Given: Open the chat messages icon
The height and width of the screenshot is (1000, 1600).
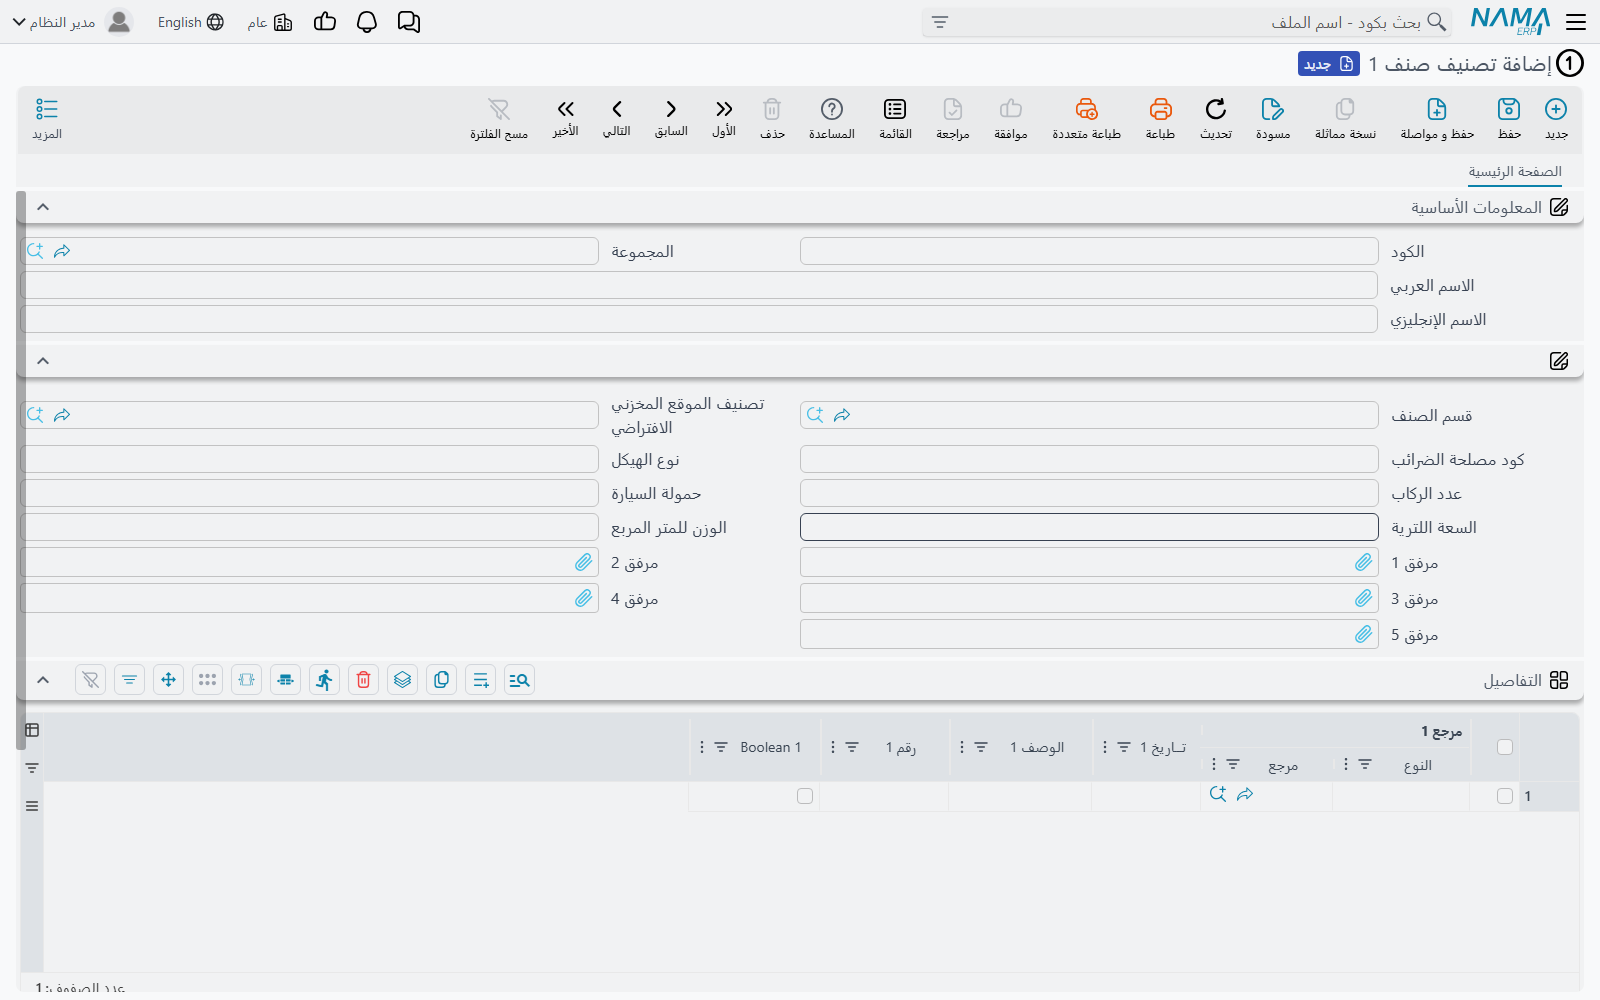Looking at the screenshot, I should pyautogui.click(x=409, y=22).
